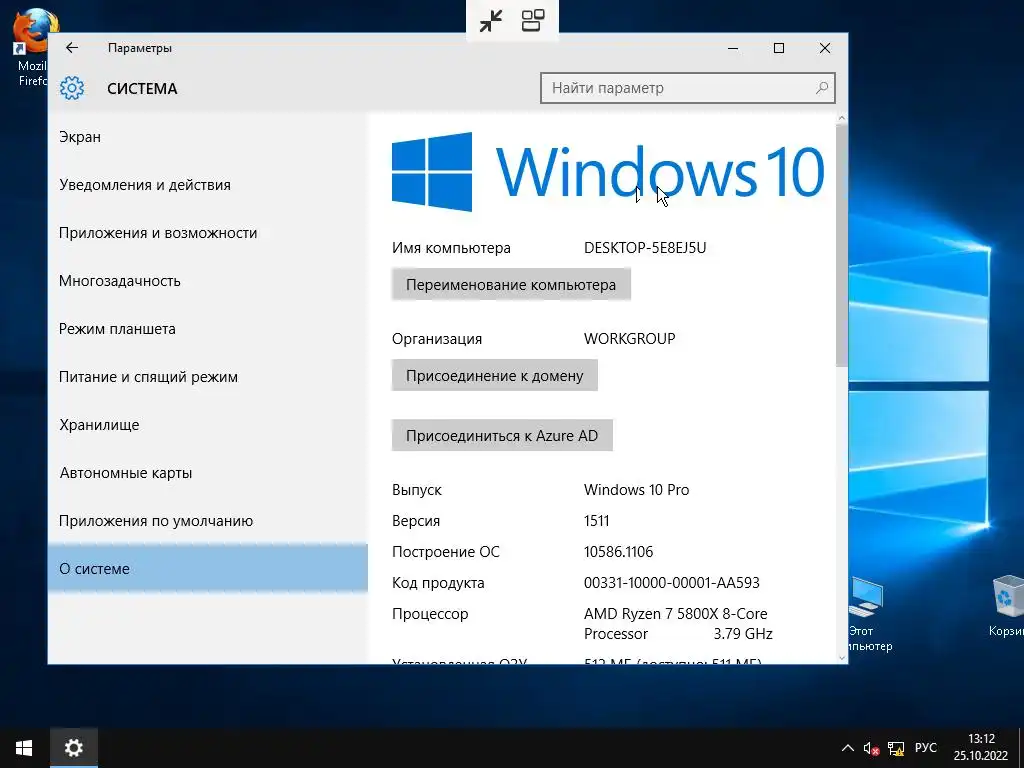Open the clock showing 13:12
The image size is (1024, 768).
tap(981, 748)
